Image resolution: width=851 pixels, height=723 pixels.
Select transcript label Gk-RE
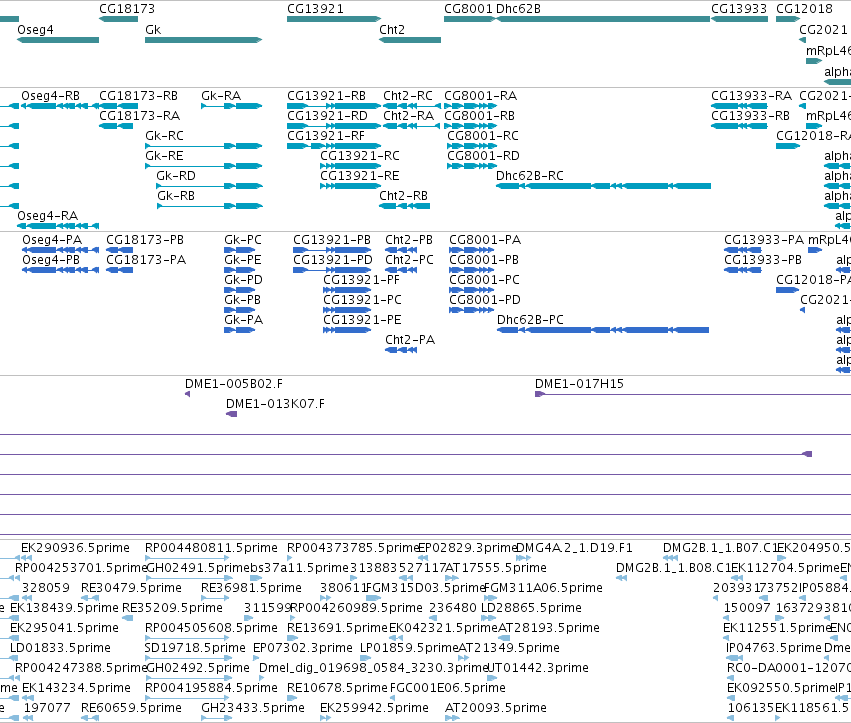tap(164, 156)
